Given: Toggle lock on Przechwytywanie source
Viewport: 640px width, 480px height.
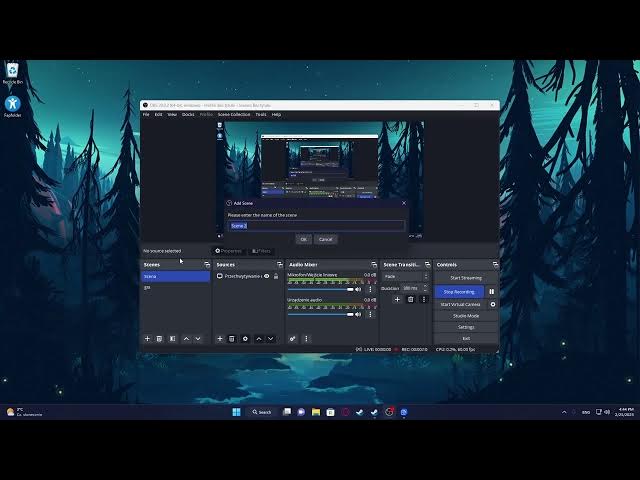Looking at the screenshot, I should coord(276,276).
